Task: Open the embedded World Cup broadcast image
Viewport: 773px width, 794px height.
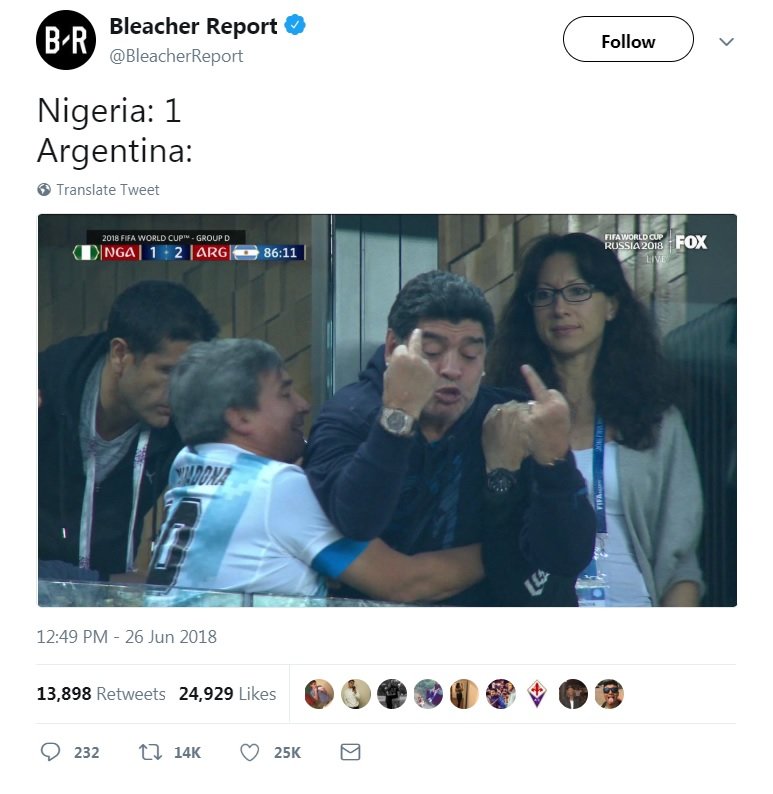Action: click(387, 410)
